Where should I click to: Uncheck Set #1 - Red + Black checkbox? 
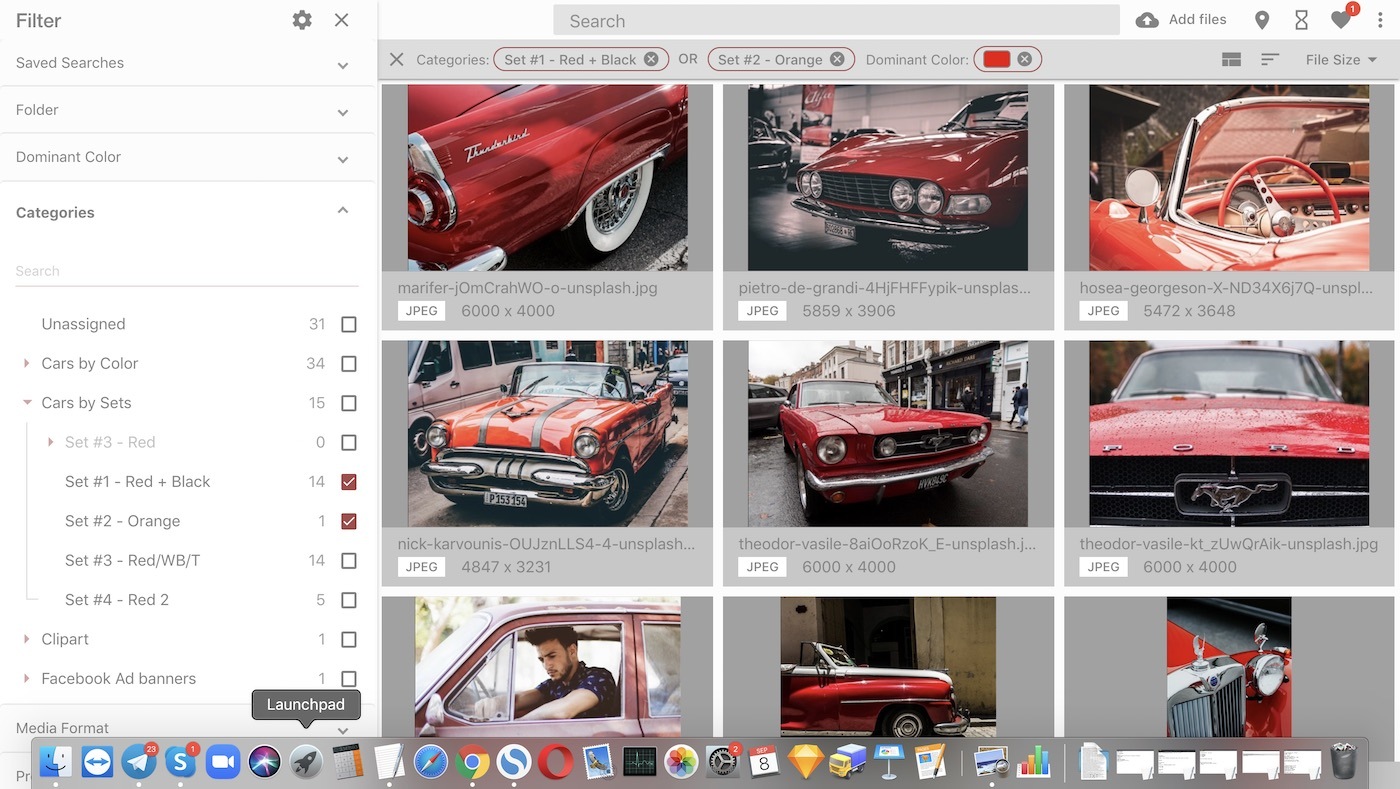pyautogui.click(x=349, y=482)
